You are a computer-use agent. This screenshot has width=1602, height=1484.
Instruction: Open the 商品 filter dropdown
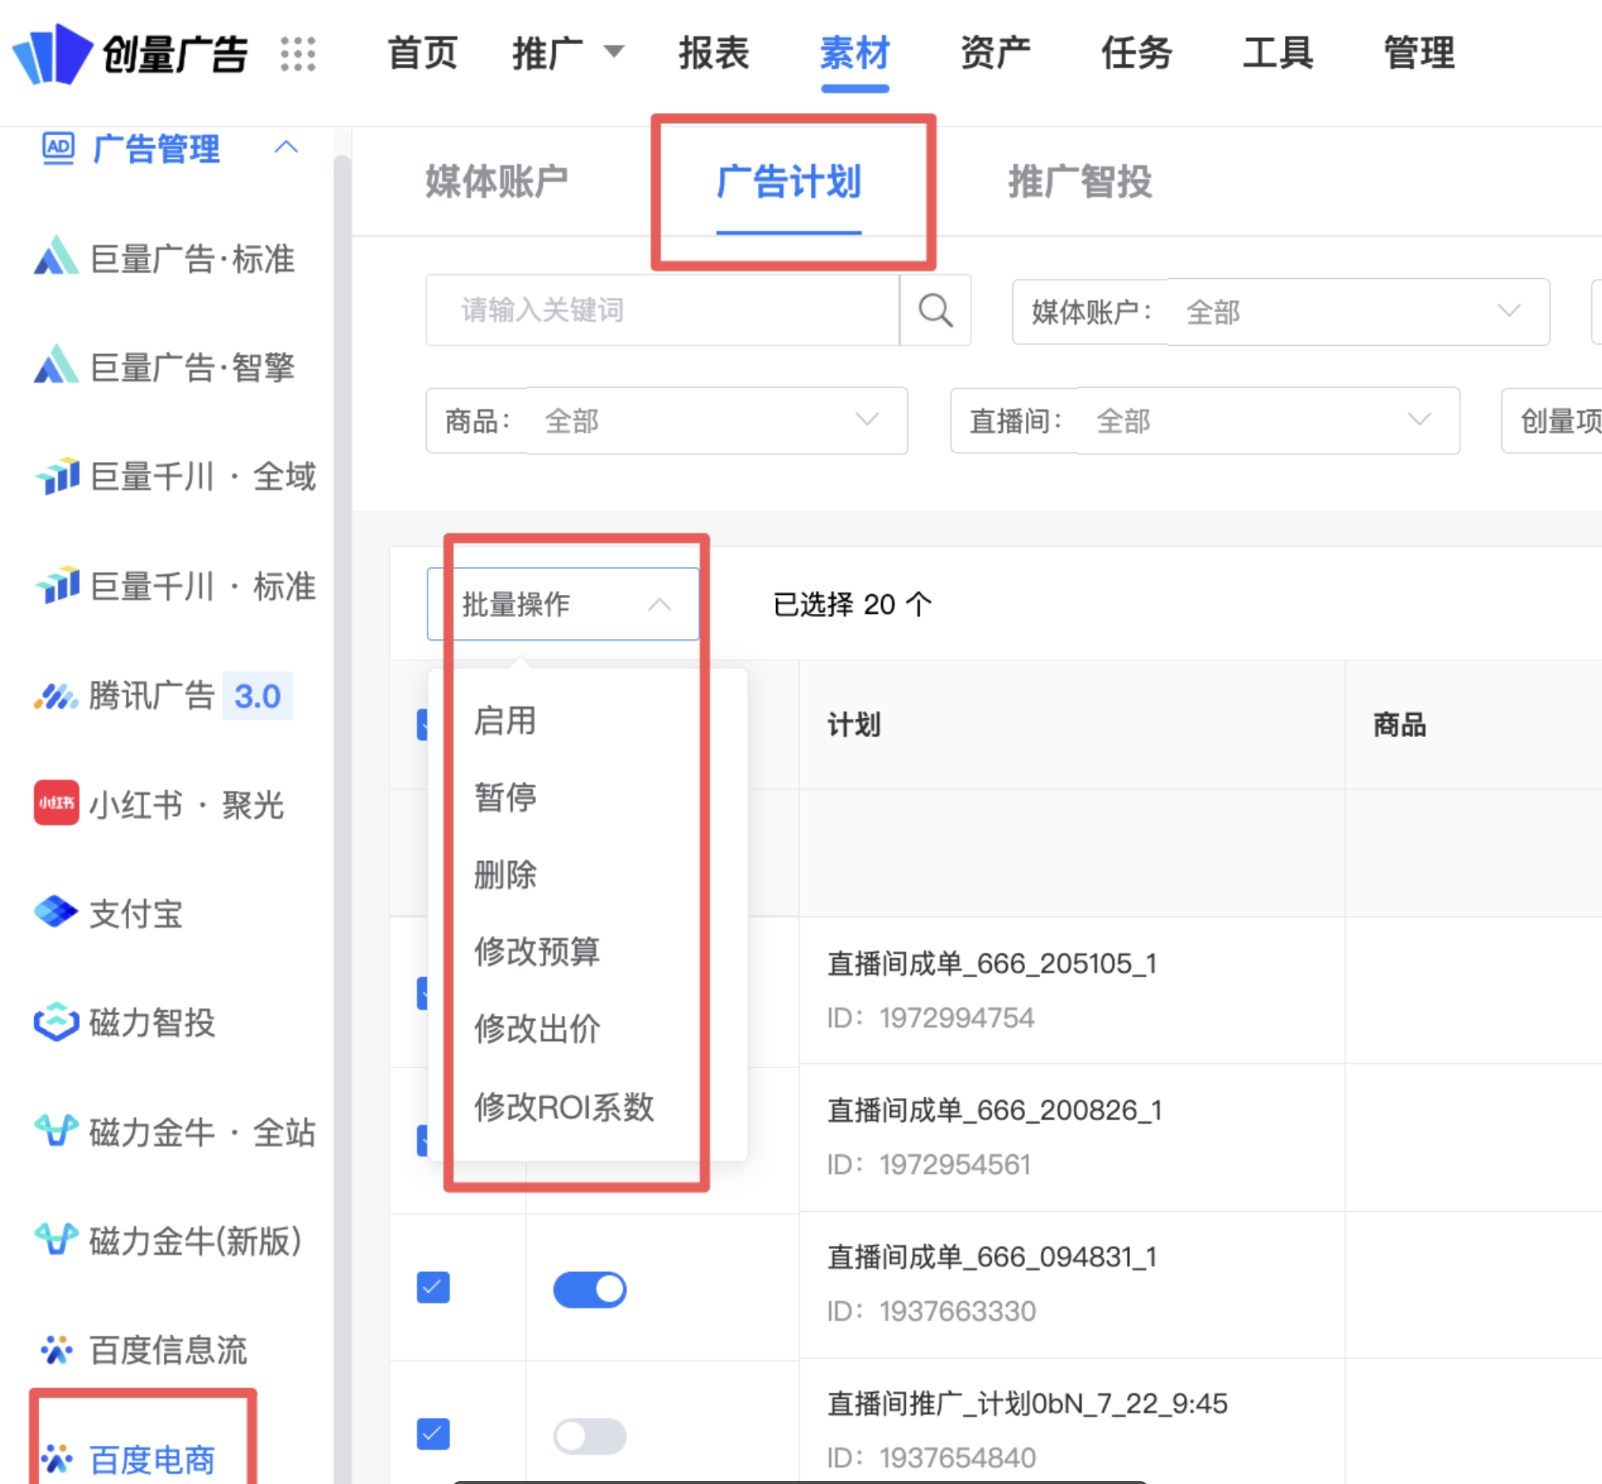click(667, 421)
